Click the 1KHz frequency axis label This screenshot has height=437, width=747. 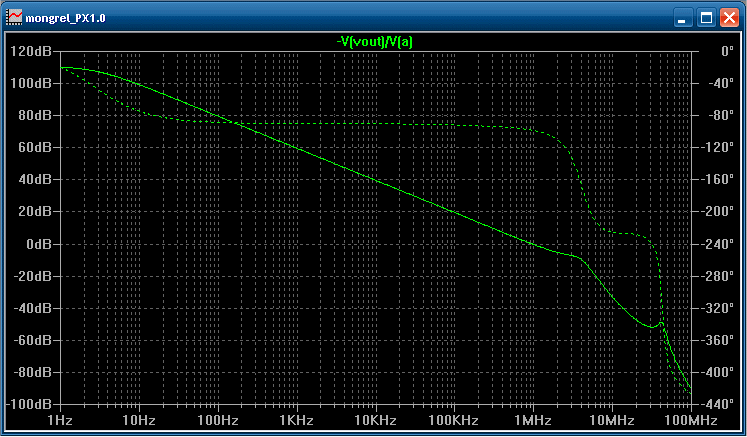pyautogui.click(x=296, y=420)
